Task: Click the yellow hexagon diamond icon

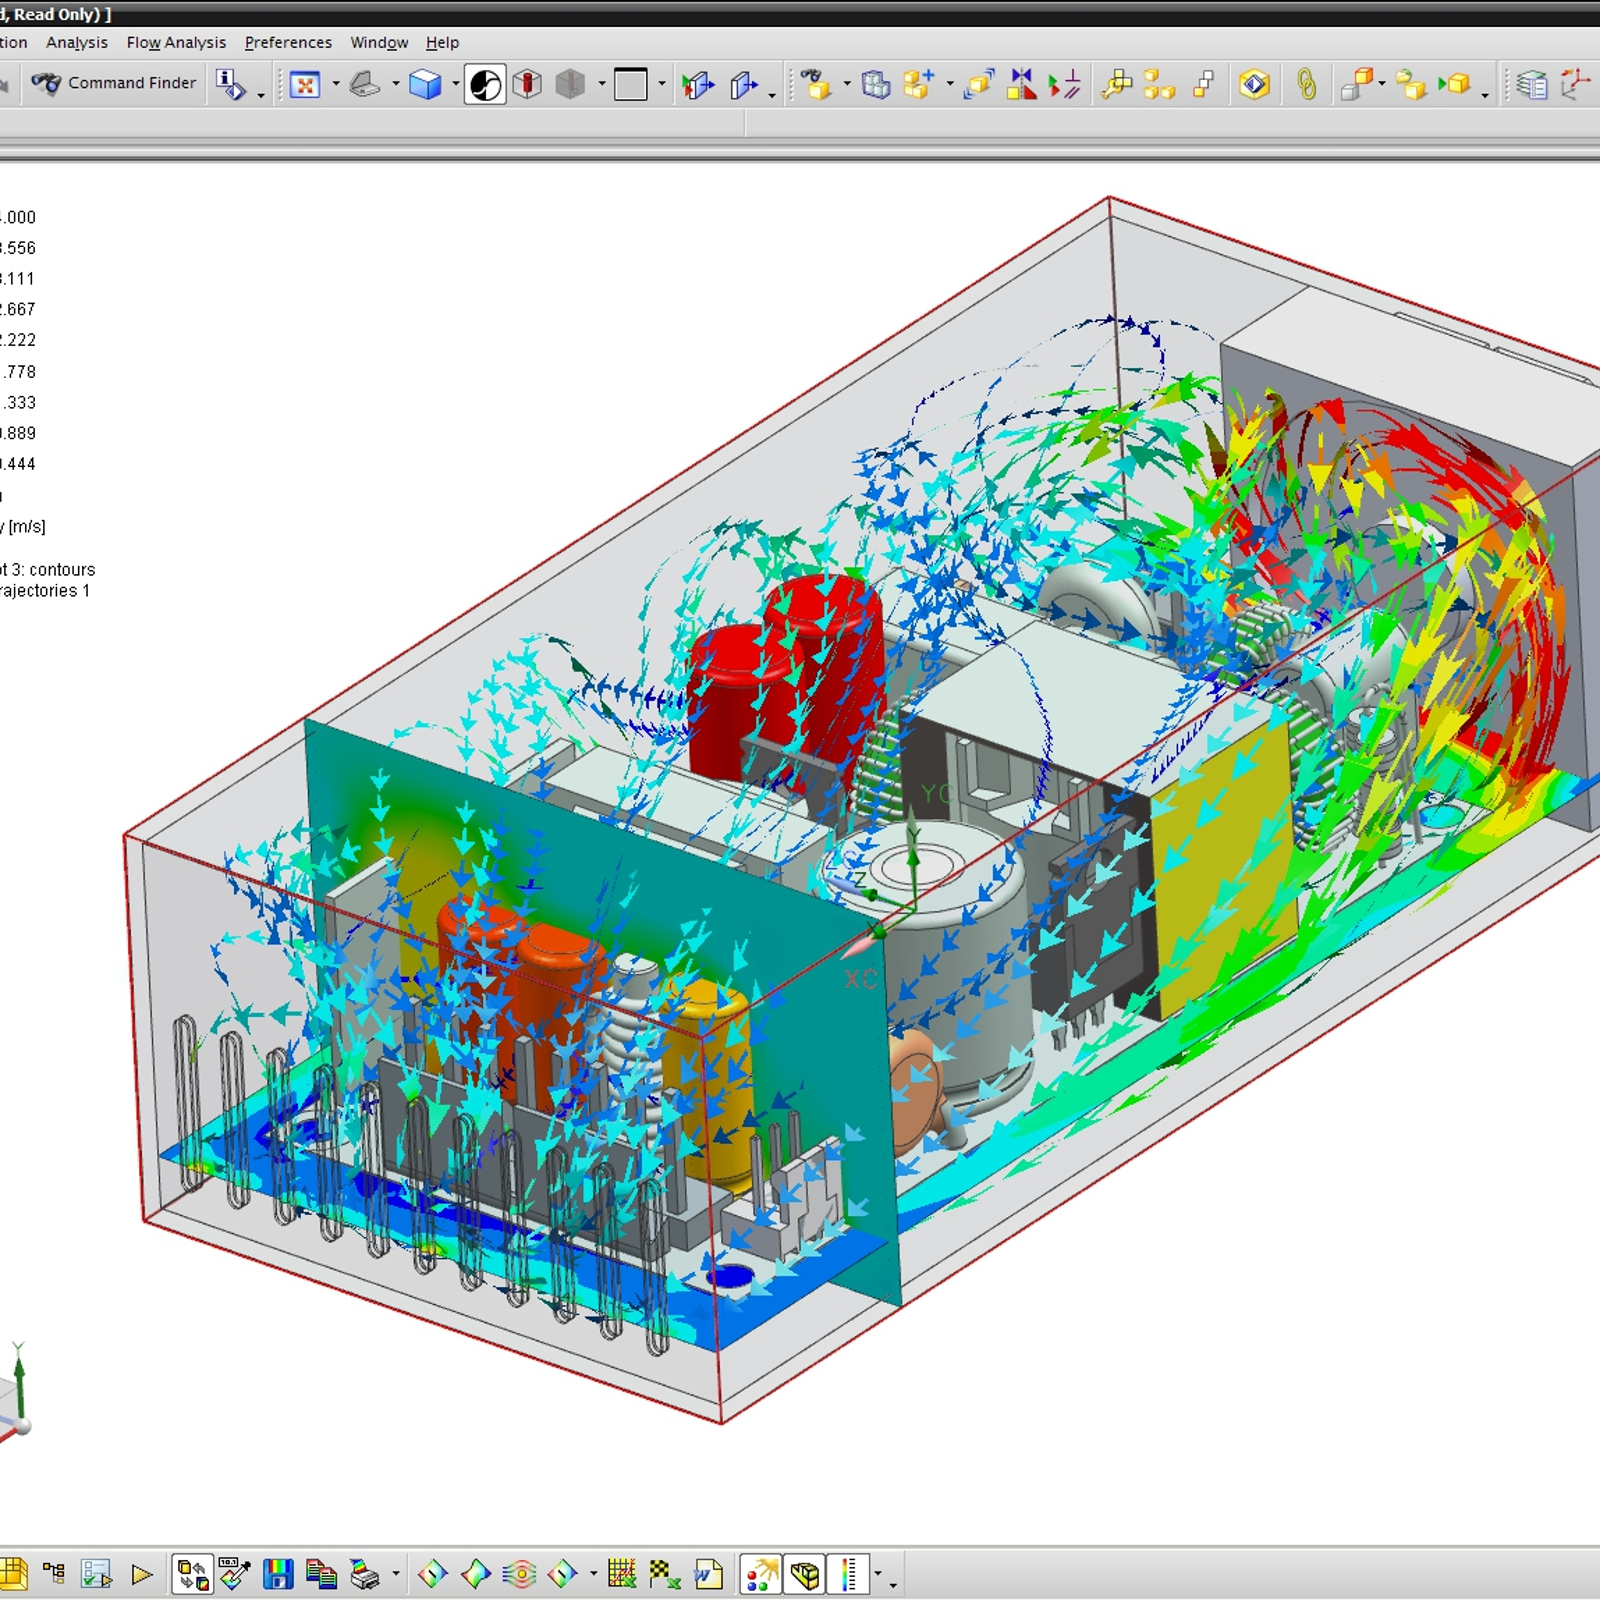Action: [x=1254, y=85]
